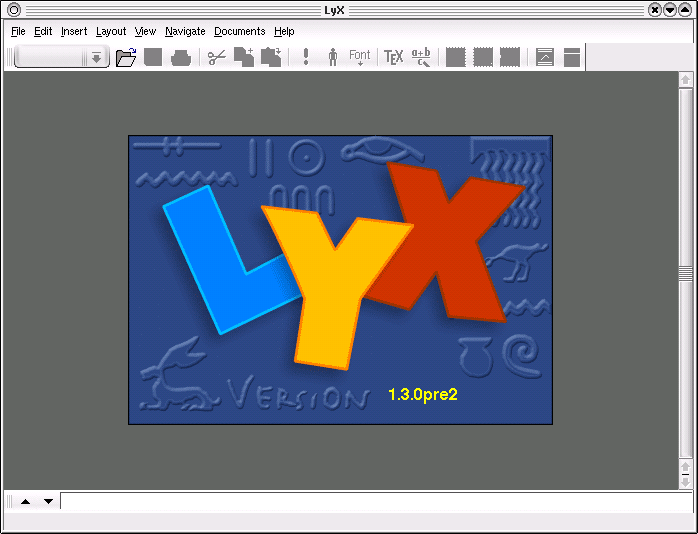Toggle emphasize style with exclamation mark icon
The width and height of the screenshot is (698, 534).
pos(306,57)
